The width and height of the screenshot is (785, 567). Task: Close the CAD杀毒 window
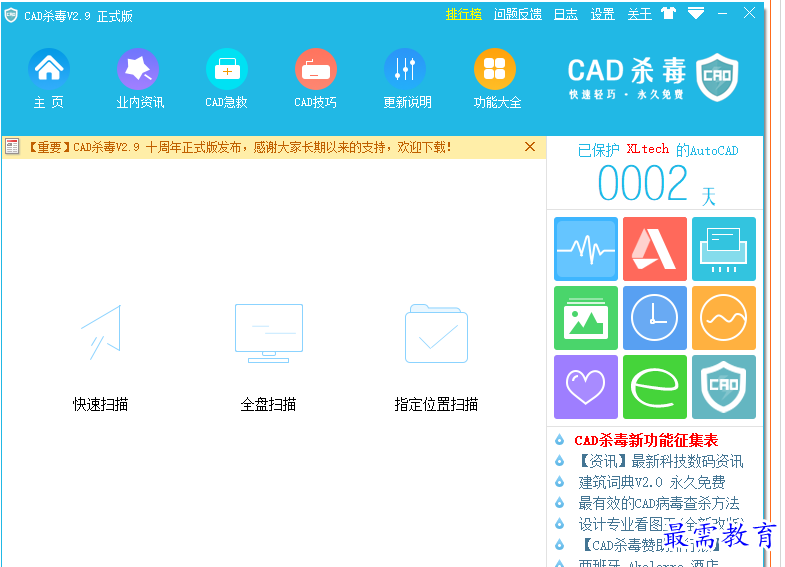click(749, 13)
